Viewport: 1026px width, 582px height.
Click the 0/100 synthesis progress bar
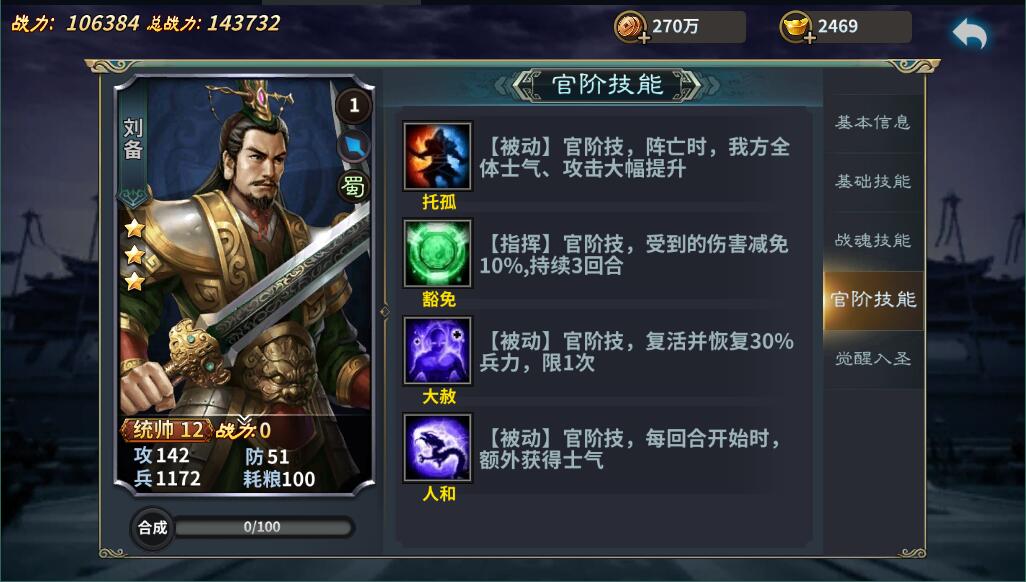click(x=263, y=527)
